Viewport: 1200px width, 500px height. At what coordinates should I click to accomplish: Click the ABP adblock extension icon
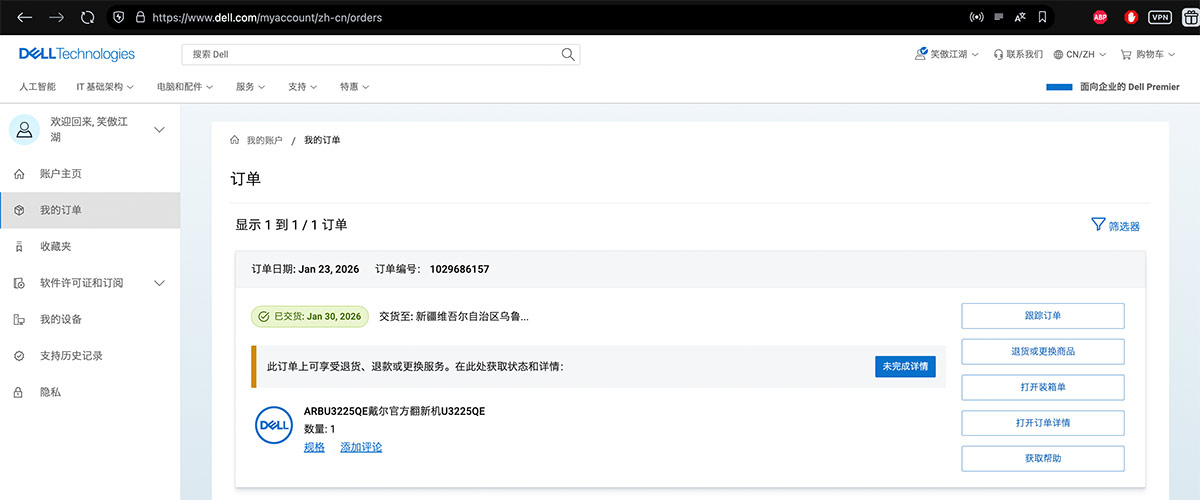coord(1100,17)
